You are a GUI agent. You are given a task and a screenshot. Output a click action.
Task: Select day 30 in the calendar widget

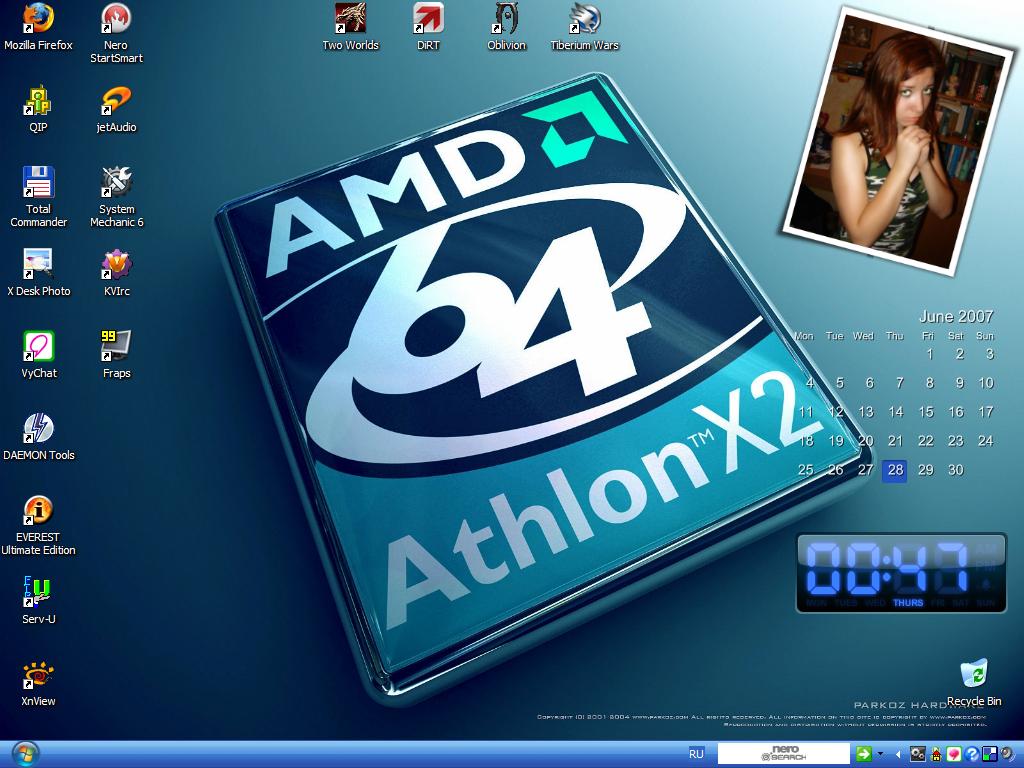(x=955, y=470)
